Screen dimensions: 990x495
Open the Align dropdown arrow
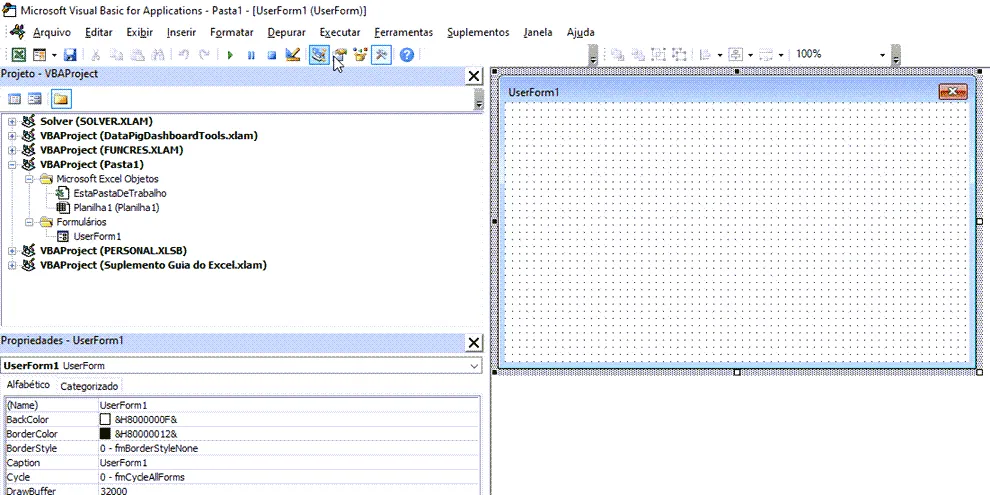tap(720, 55)
